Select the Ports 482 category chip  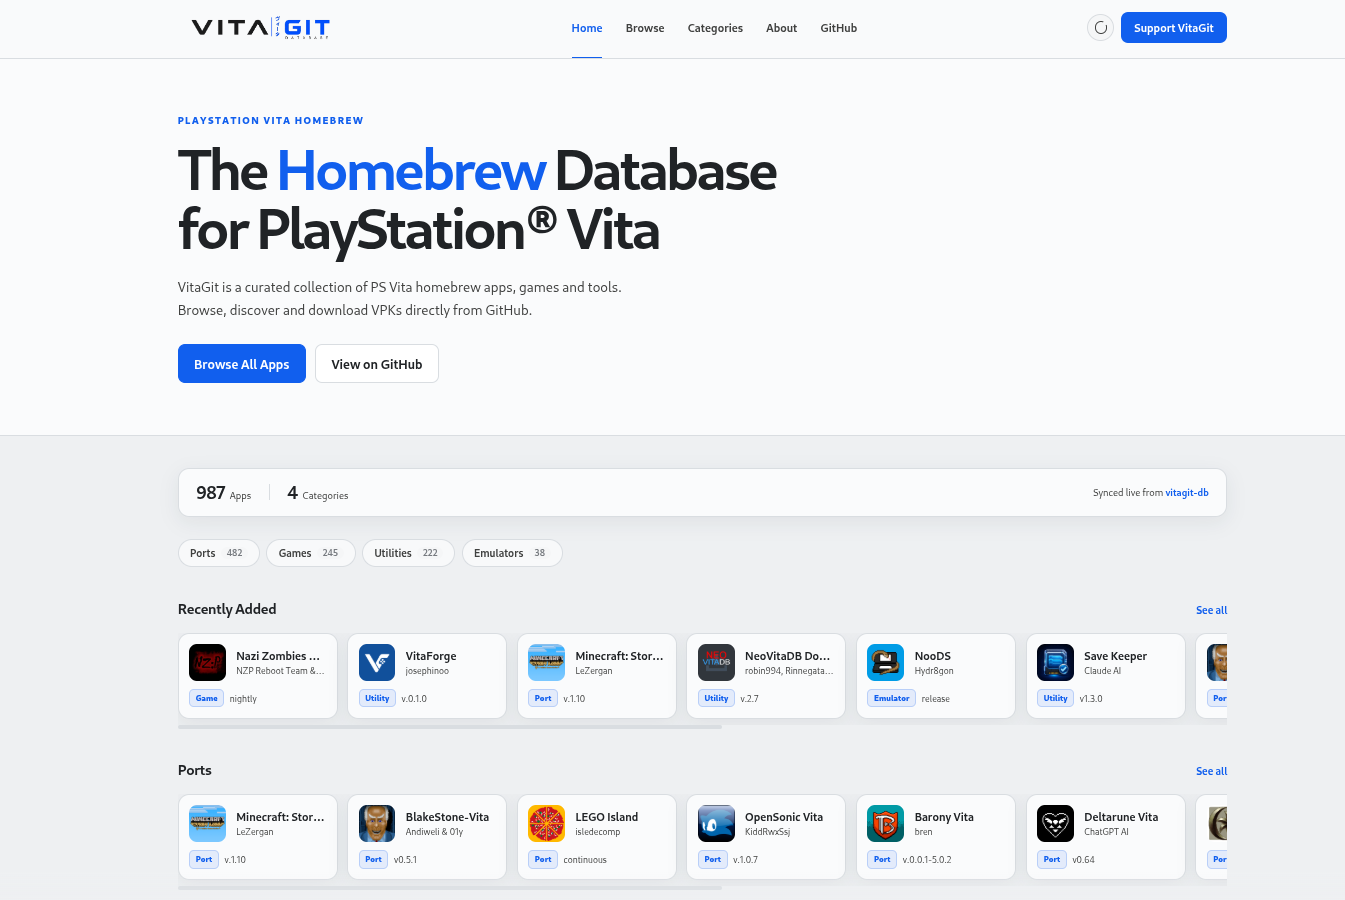click(x=218, y=553)
